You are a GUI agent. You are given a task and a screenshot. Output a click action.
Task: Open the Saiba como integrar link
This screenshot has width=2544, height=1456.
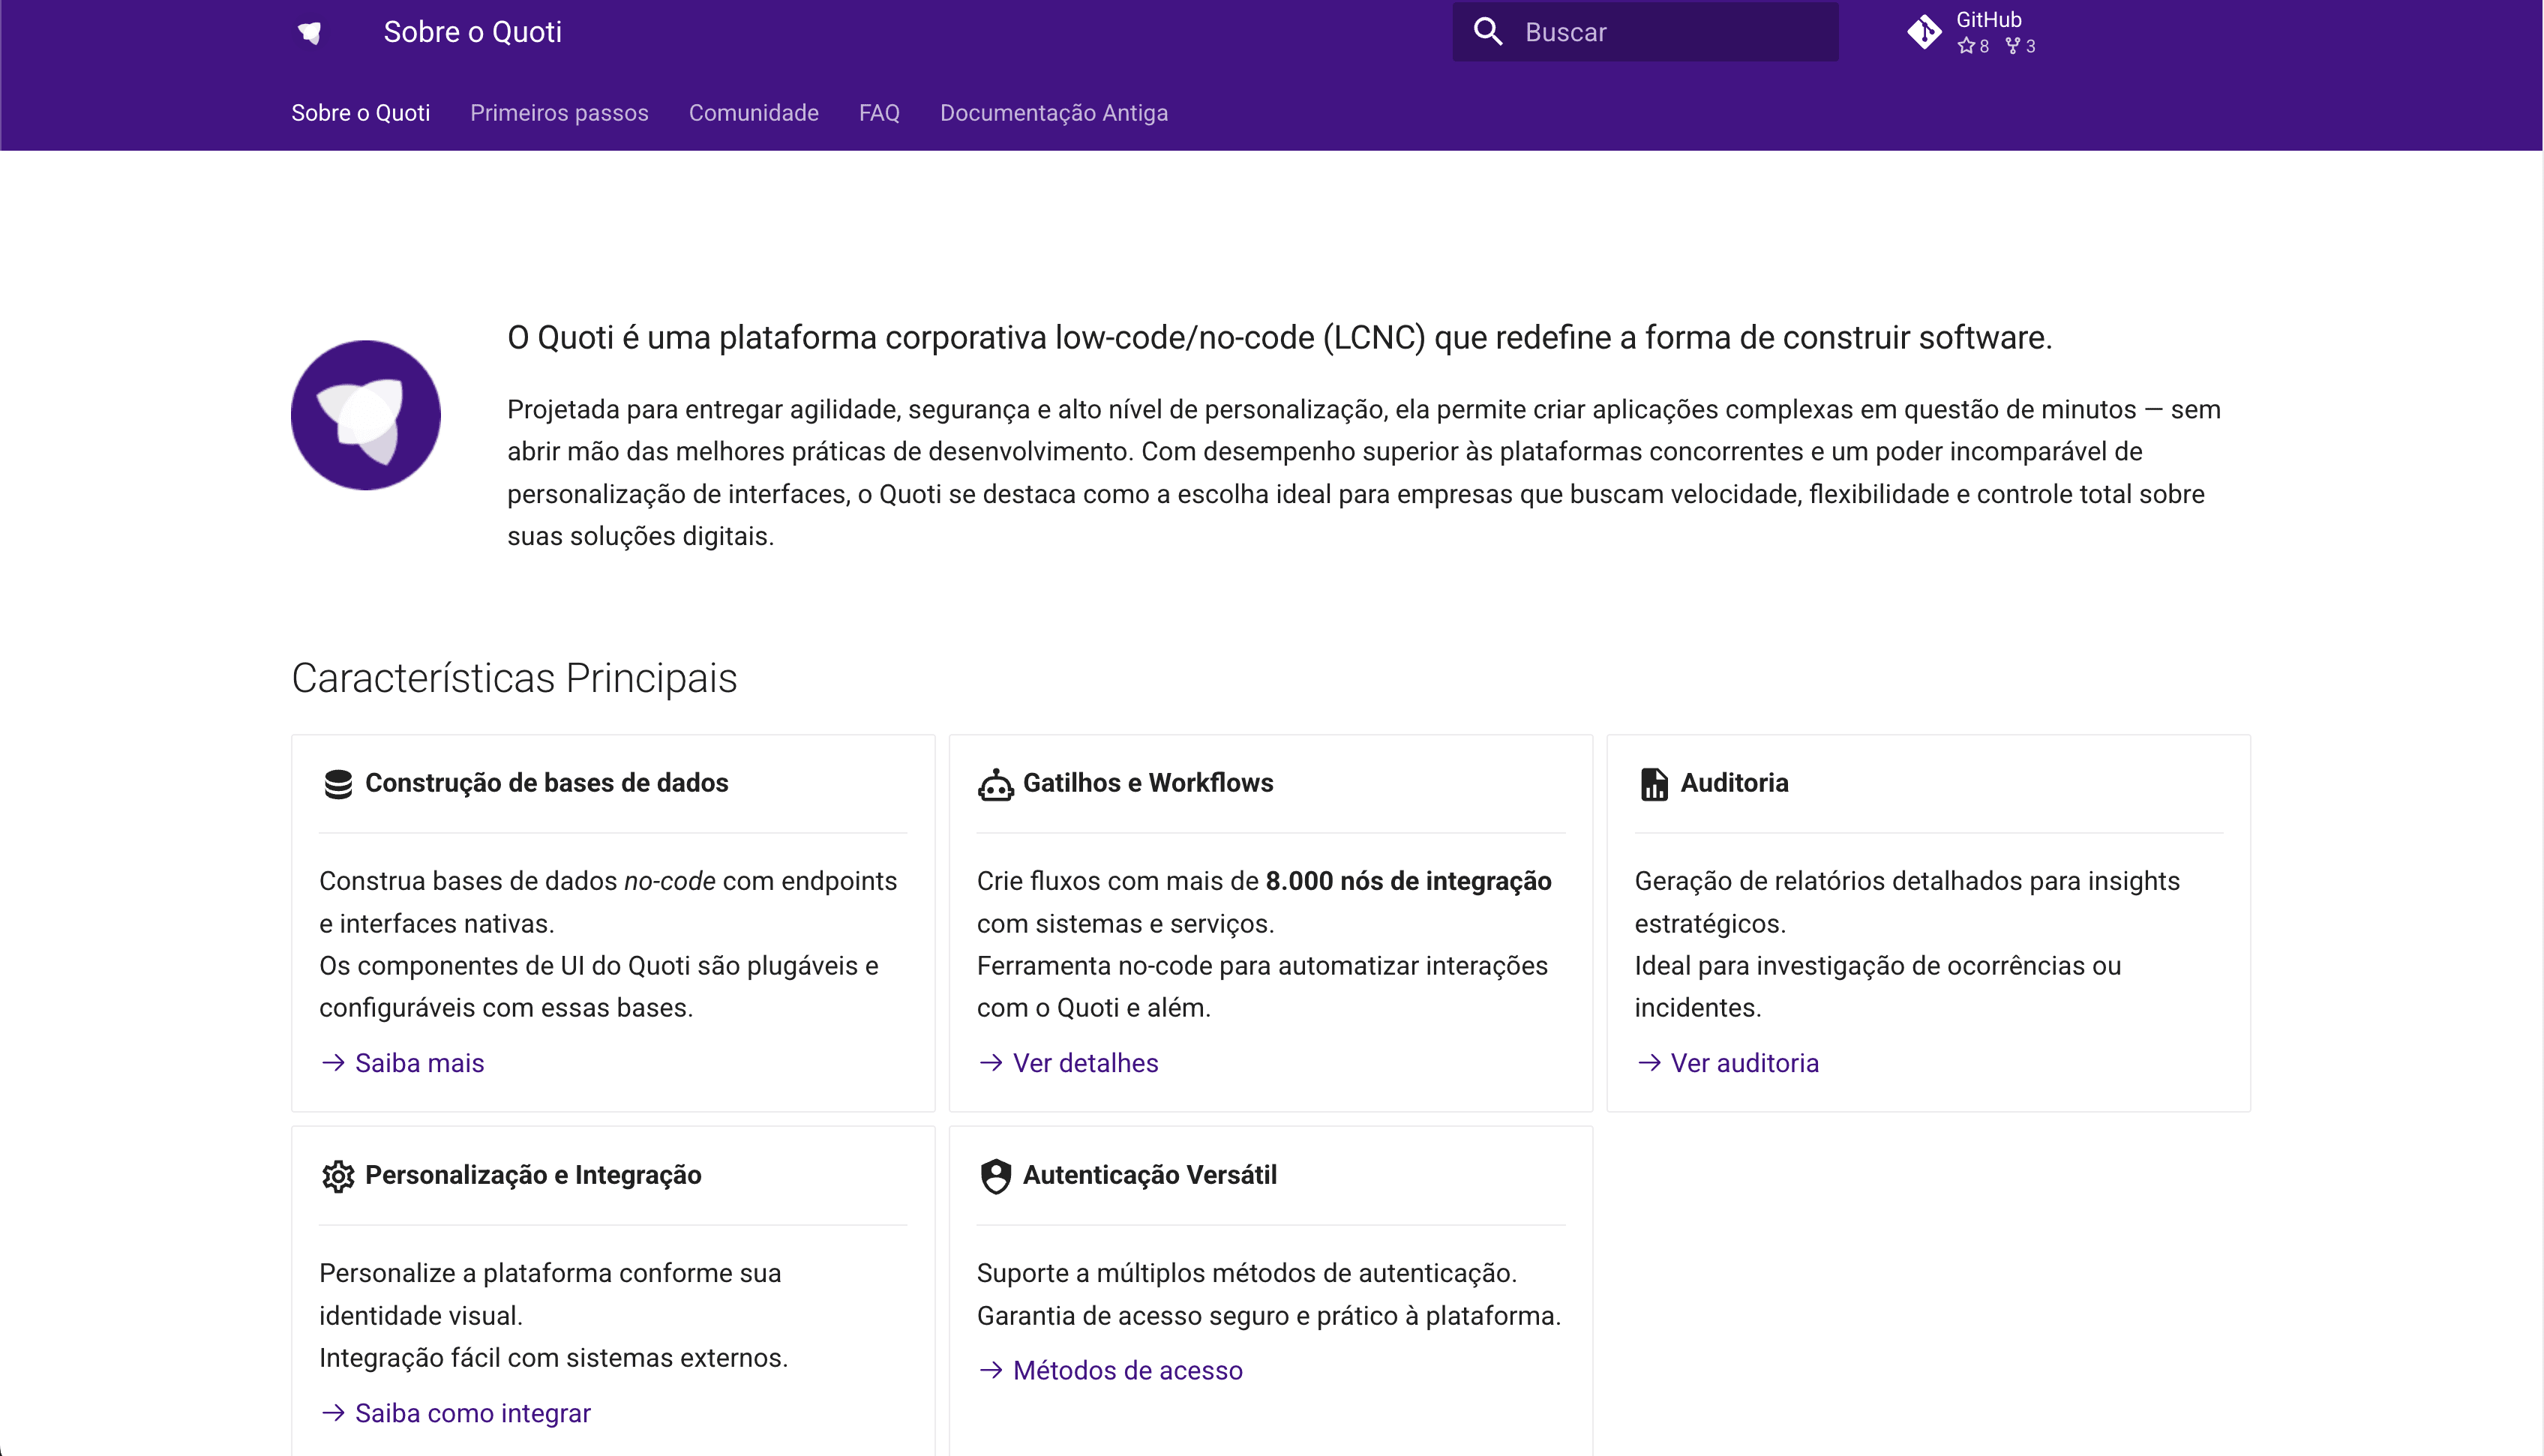coord(473,1413)
